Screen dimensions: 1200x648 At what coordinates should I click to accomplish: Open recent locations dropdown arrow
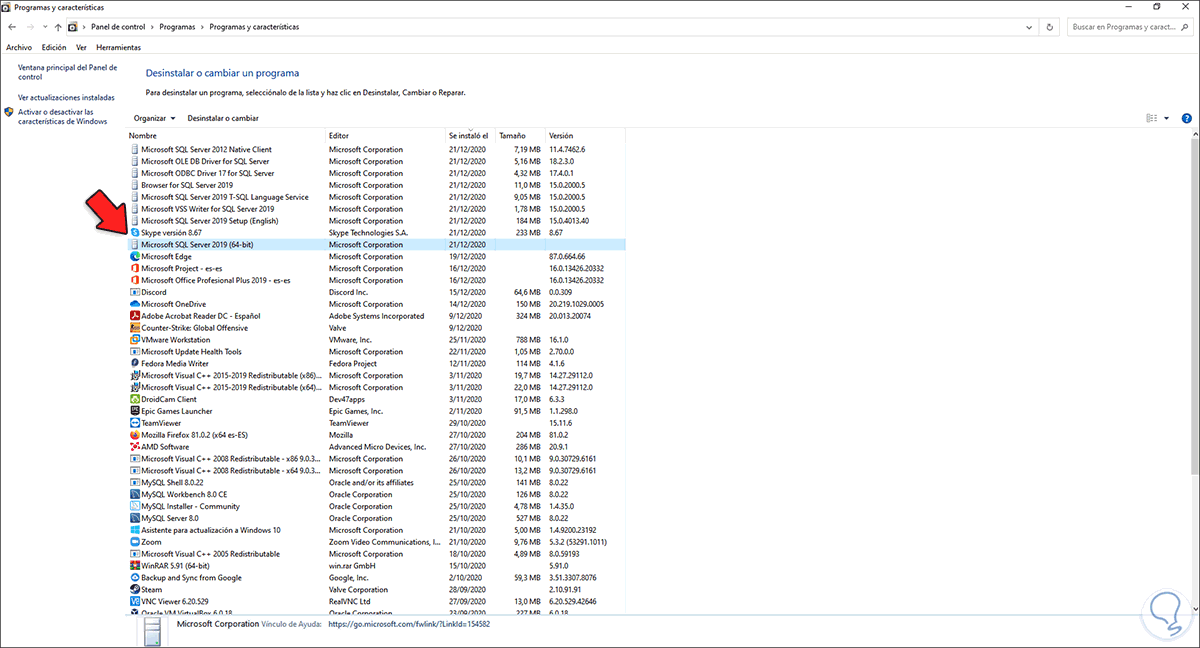44,27
